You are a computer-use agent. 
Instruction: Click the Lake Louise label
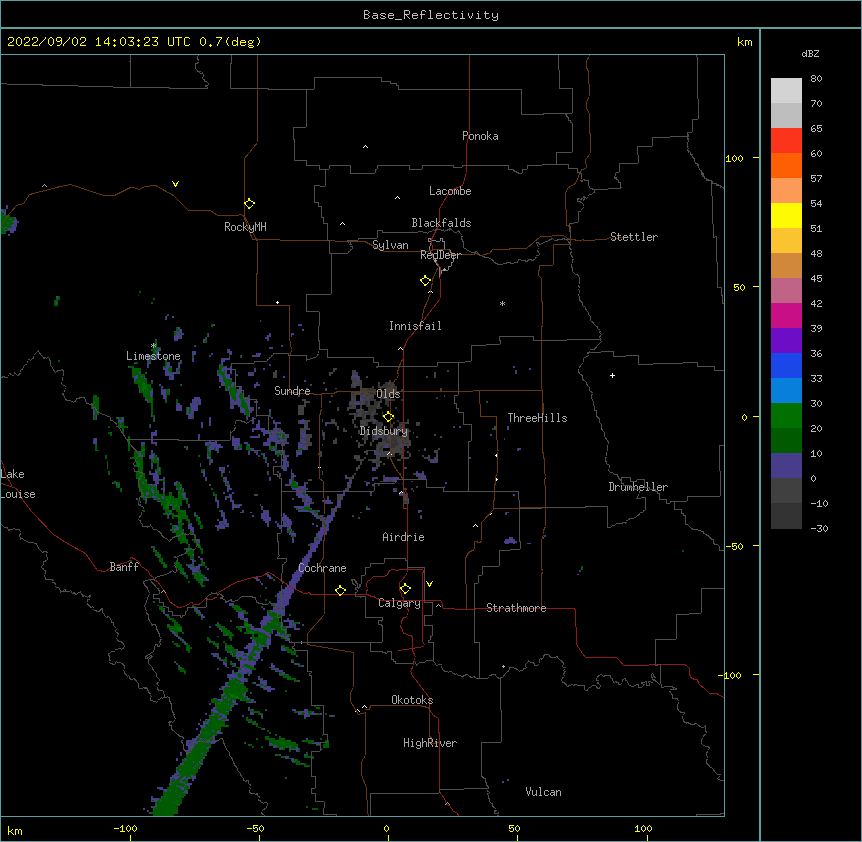click(18, 484)
